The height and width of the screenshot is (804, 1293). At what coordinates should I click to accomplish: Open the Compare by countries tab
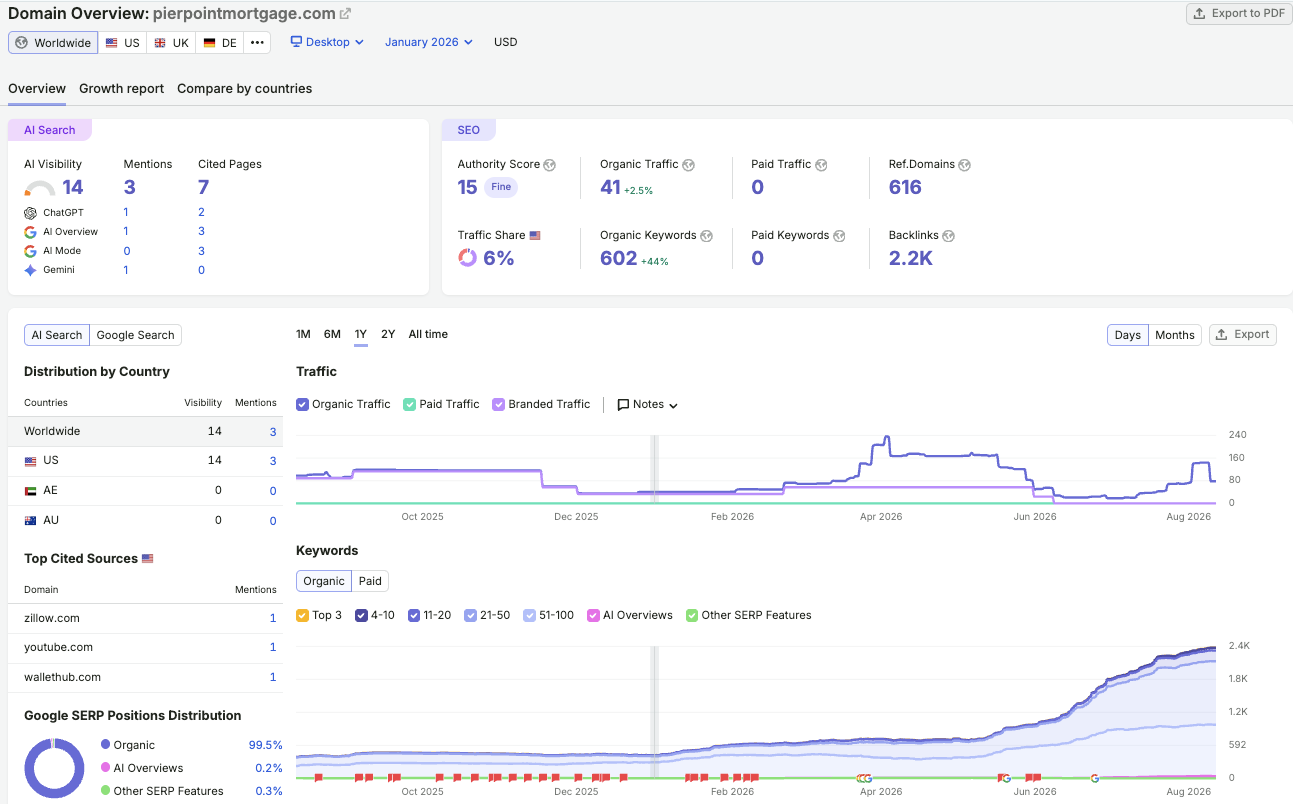pyautogui.click(x=244, y=88)
